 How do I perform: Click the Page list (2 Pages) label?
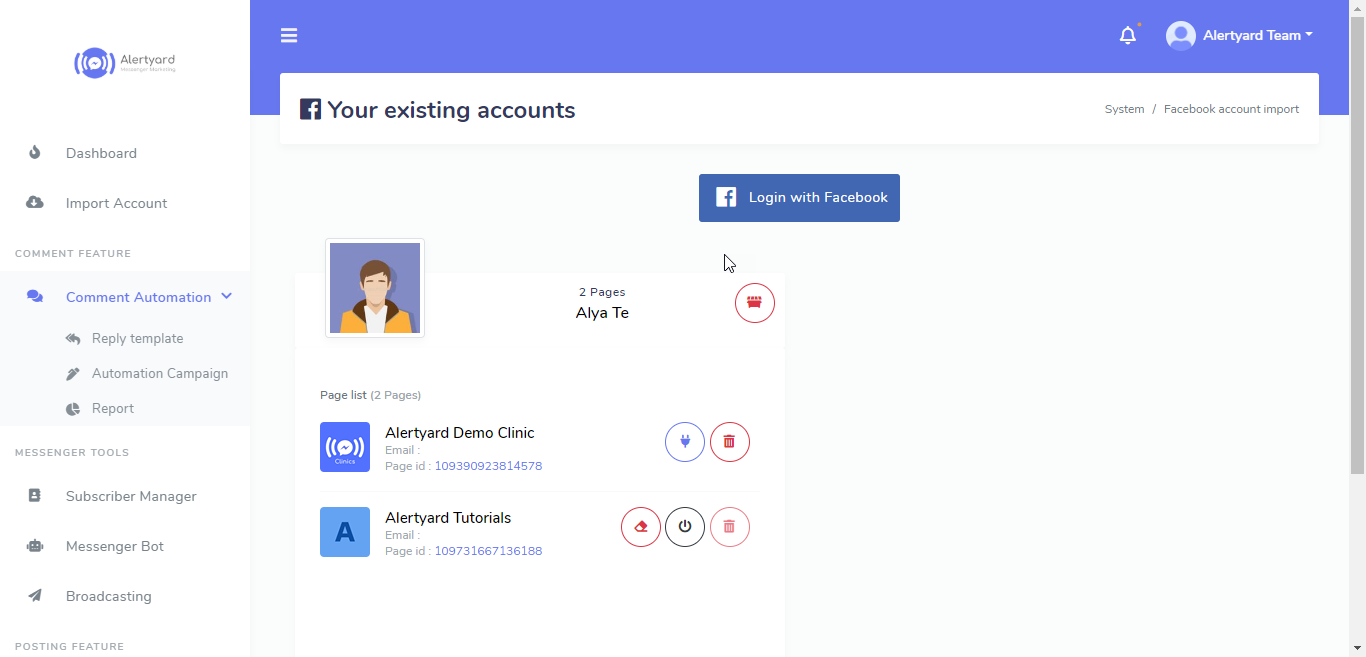(x=370, y=395)
